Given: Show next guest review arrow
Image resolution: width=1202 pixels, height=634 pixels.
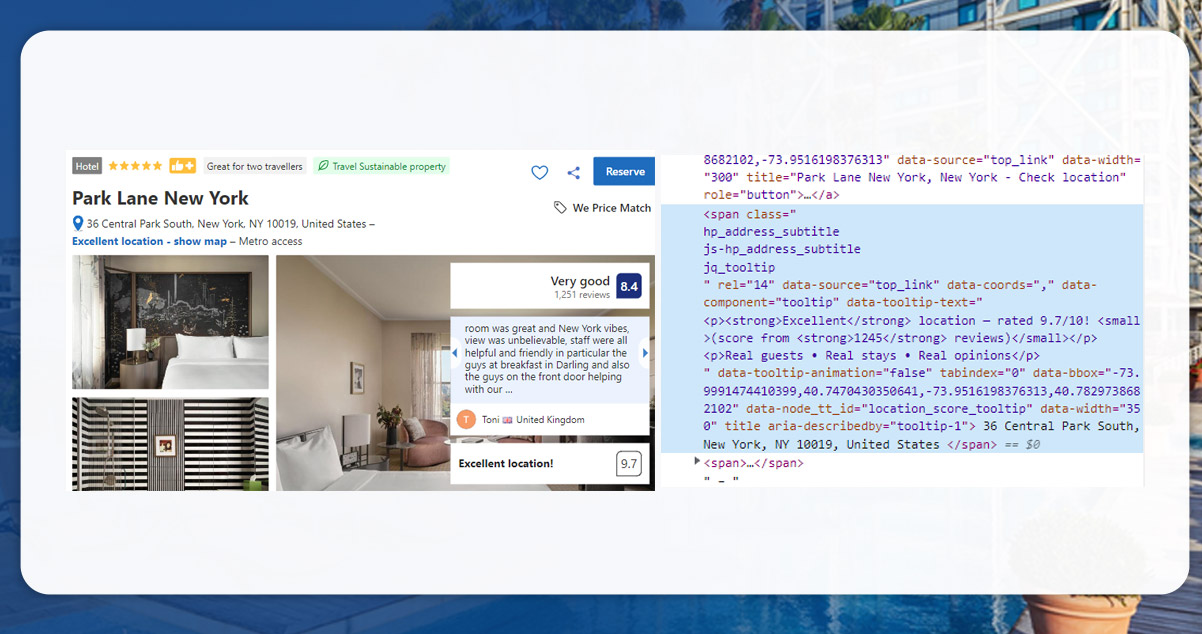Looking at the screenshot, I should (645, 353).
